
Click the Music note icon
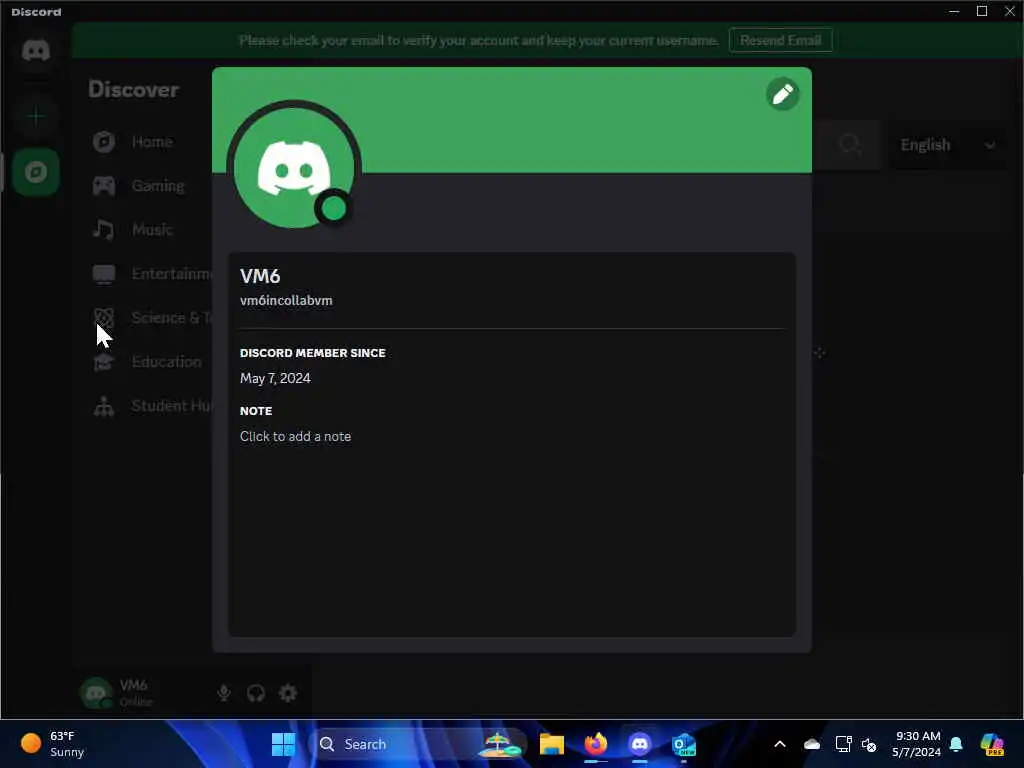pos(104,230)
